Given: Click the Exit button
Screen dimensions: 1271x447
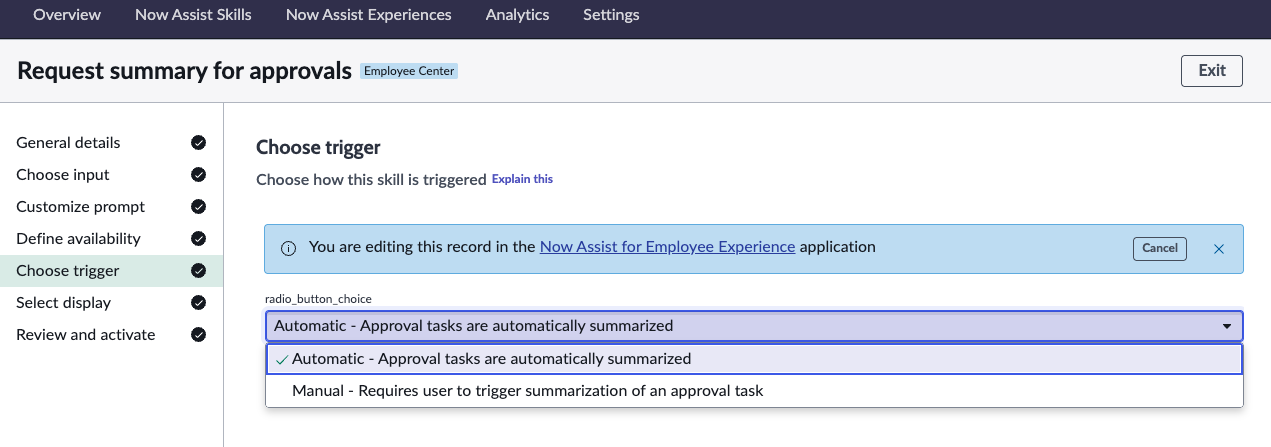Looking at the screenshot, I should [1212, 71].
